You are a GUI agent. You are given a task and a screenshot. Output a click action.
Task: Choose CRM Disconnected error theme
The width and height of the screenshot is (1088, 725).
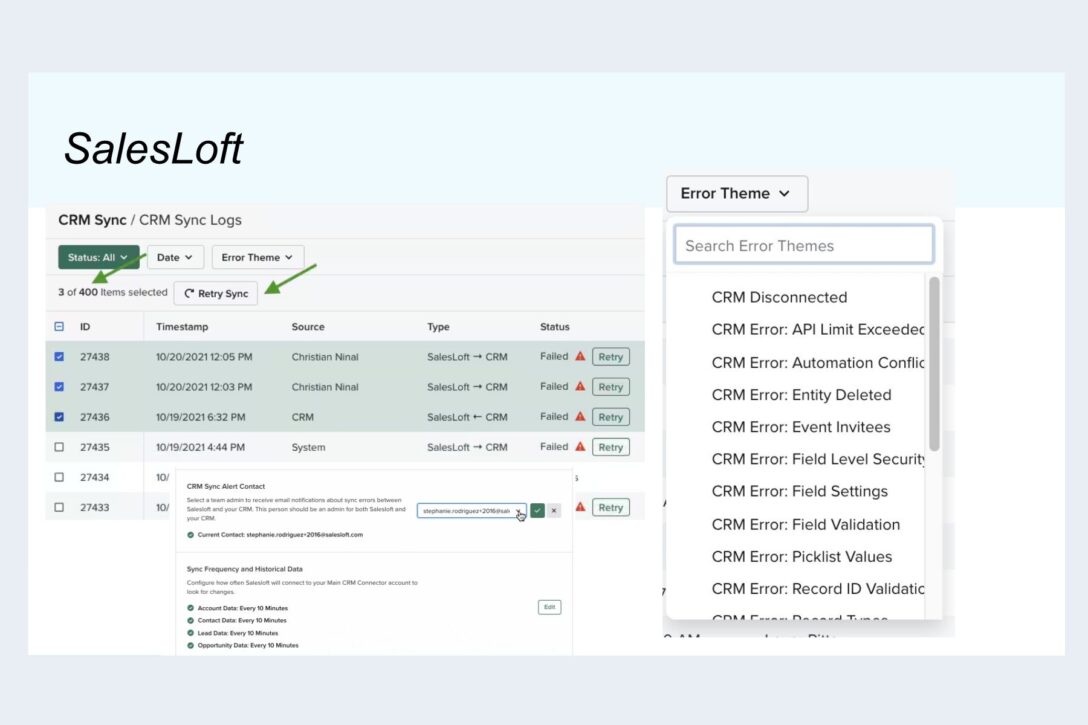(x=779, y=297)
